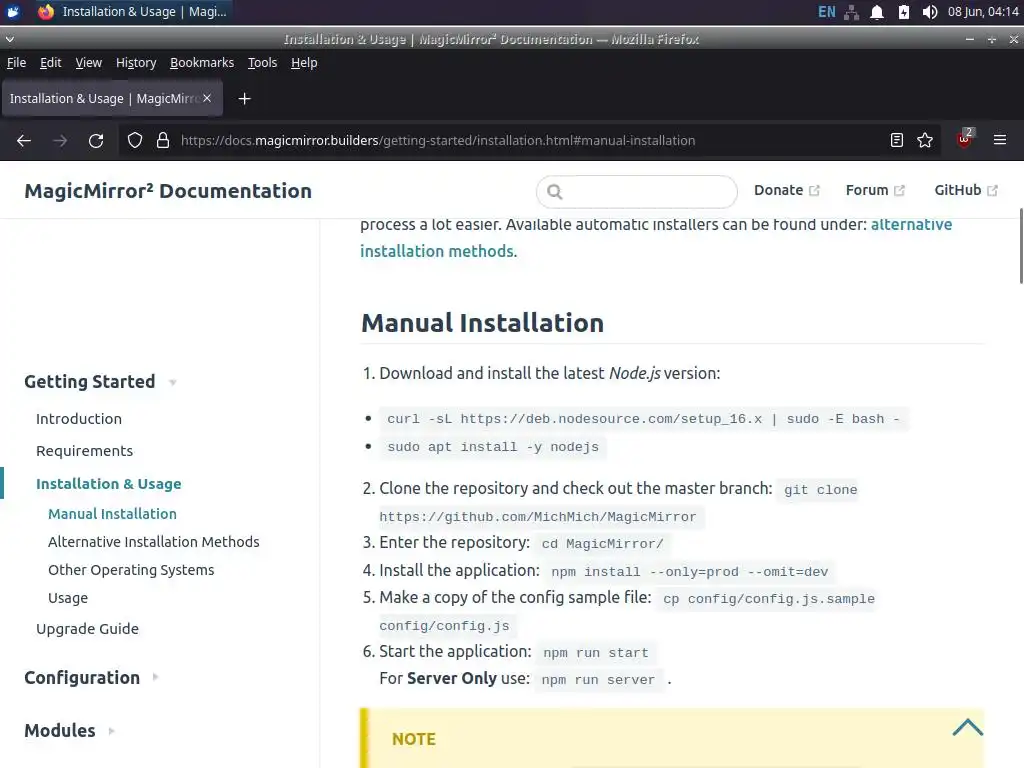Open the uBlock Origin extension icon

pos(964,140)
